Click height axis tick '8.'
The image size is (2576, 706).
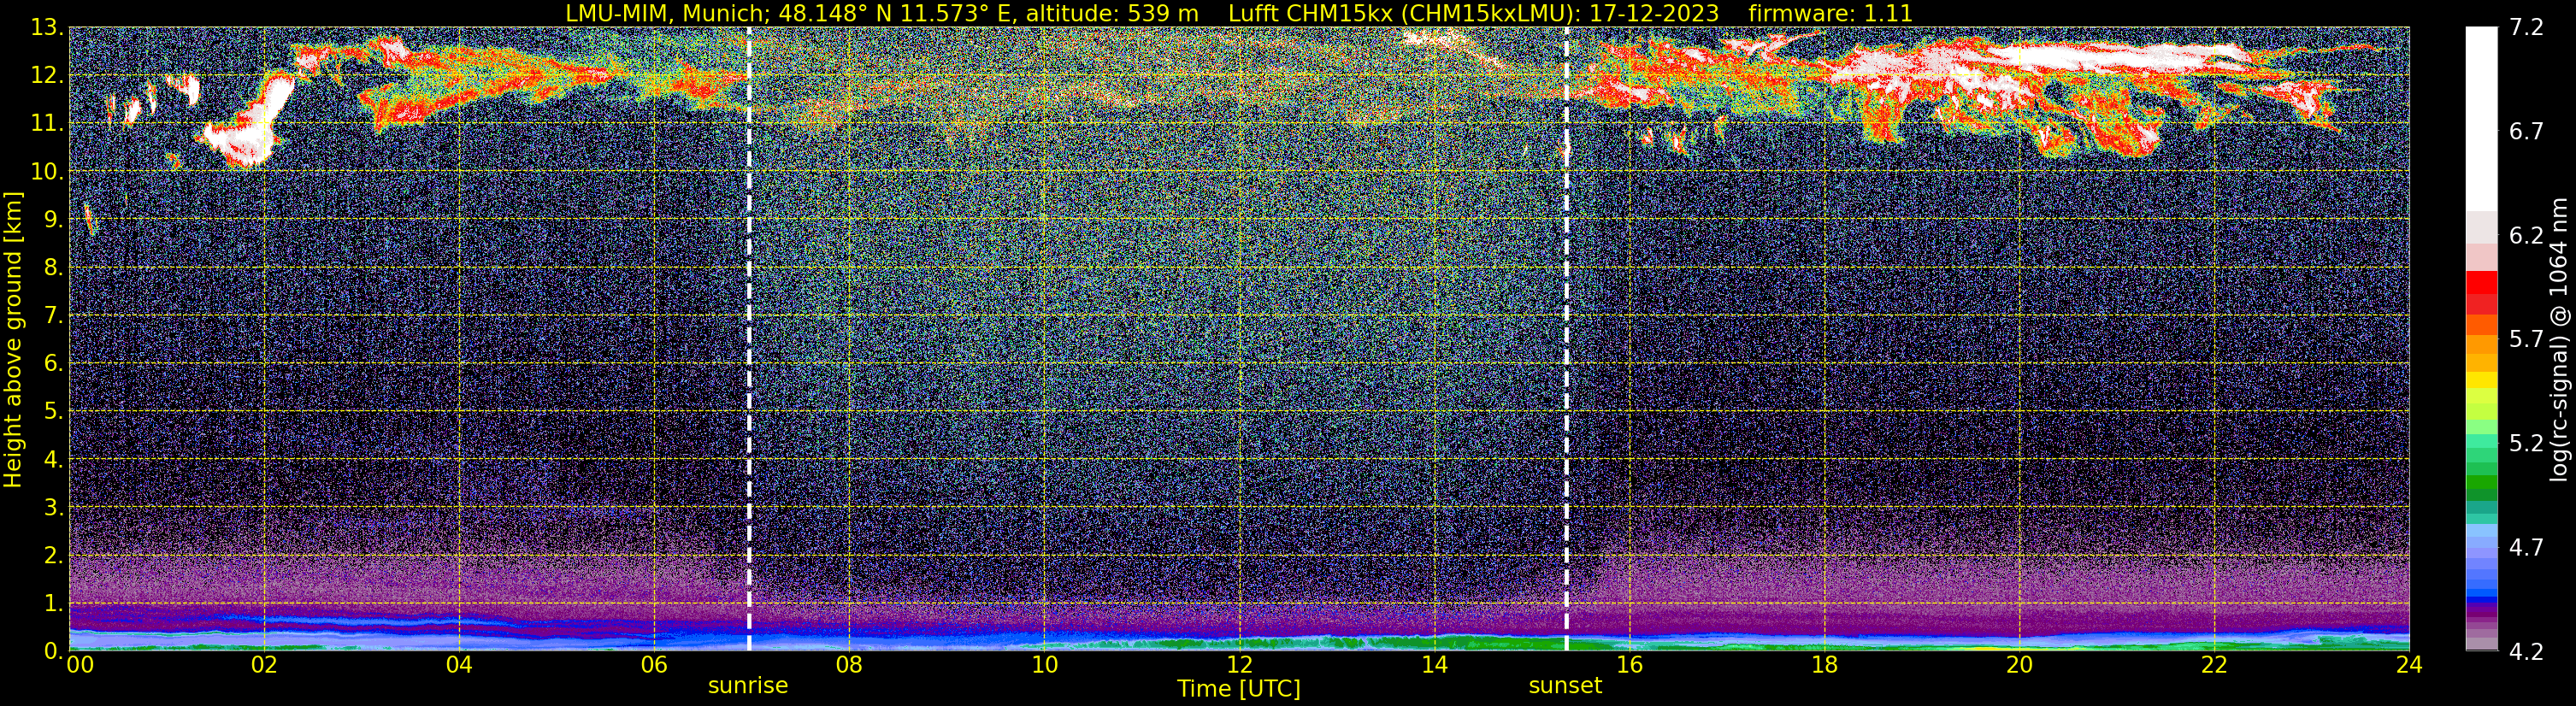[x=54, y=268]
